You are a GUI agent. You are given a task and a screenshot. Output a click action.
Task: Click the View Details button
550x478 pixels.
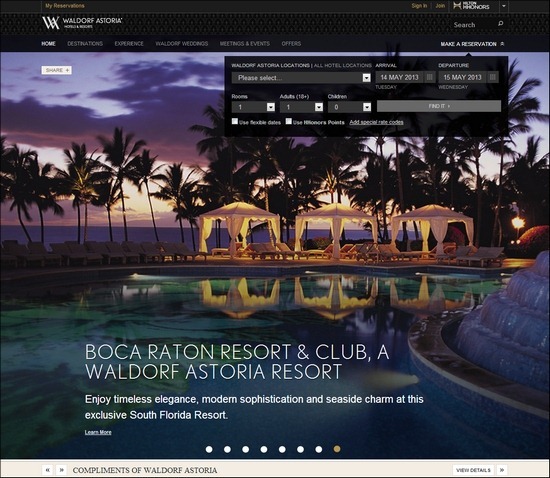click(473, 470)
